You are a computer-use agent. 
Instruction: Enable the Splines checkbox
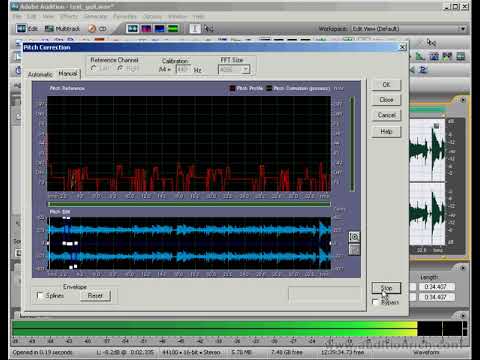coord(40,295)
